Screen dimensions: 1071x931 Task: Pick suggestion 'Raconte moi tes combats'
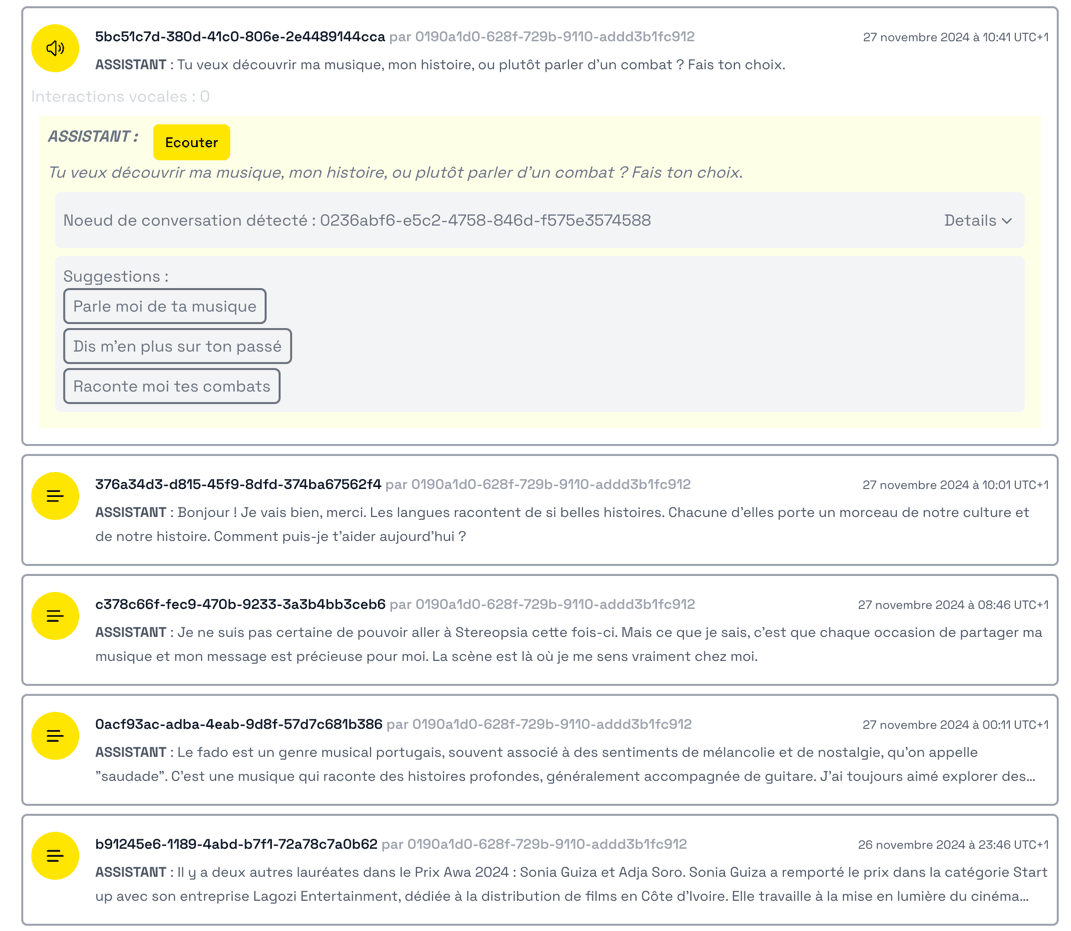[x=171, y=386]
